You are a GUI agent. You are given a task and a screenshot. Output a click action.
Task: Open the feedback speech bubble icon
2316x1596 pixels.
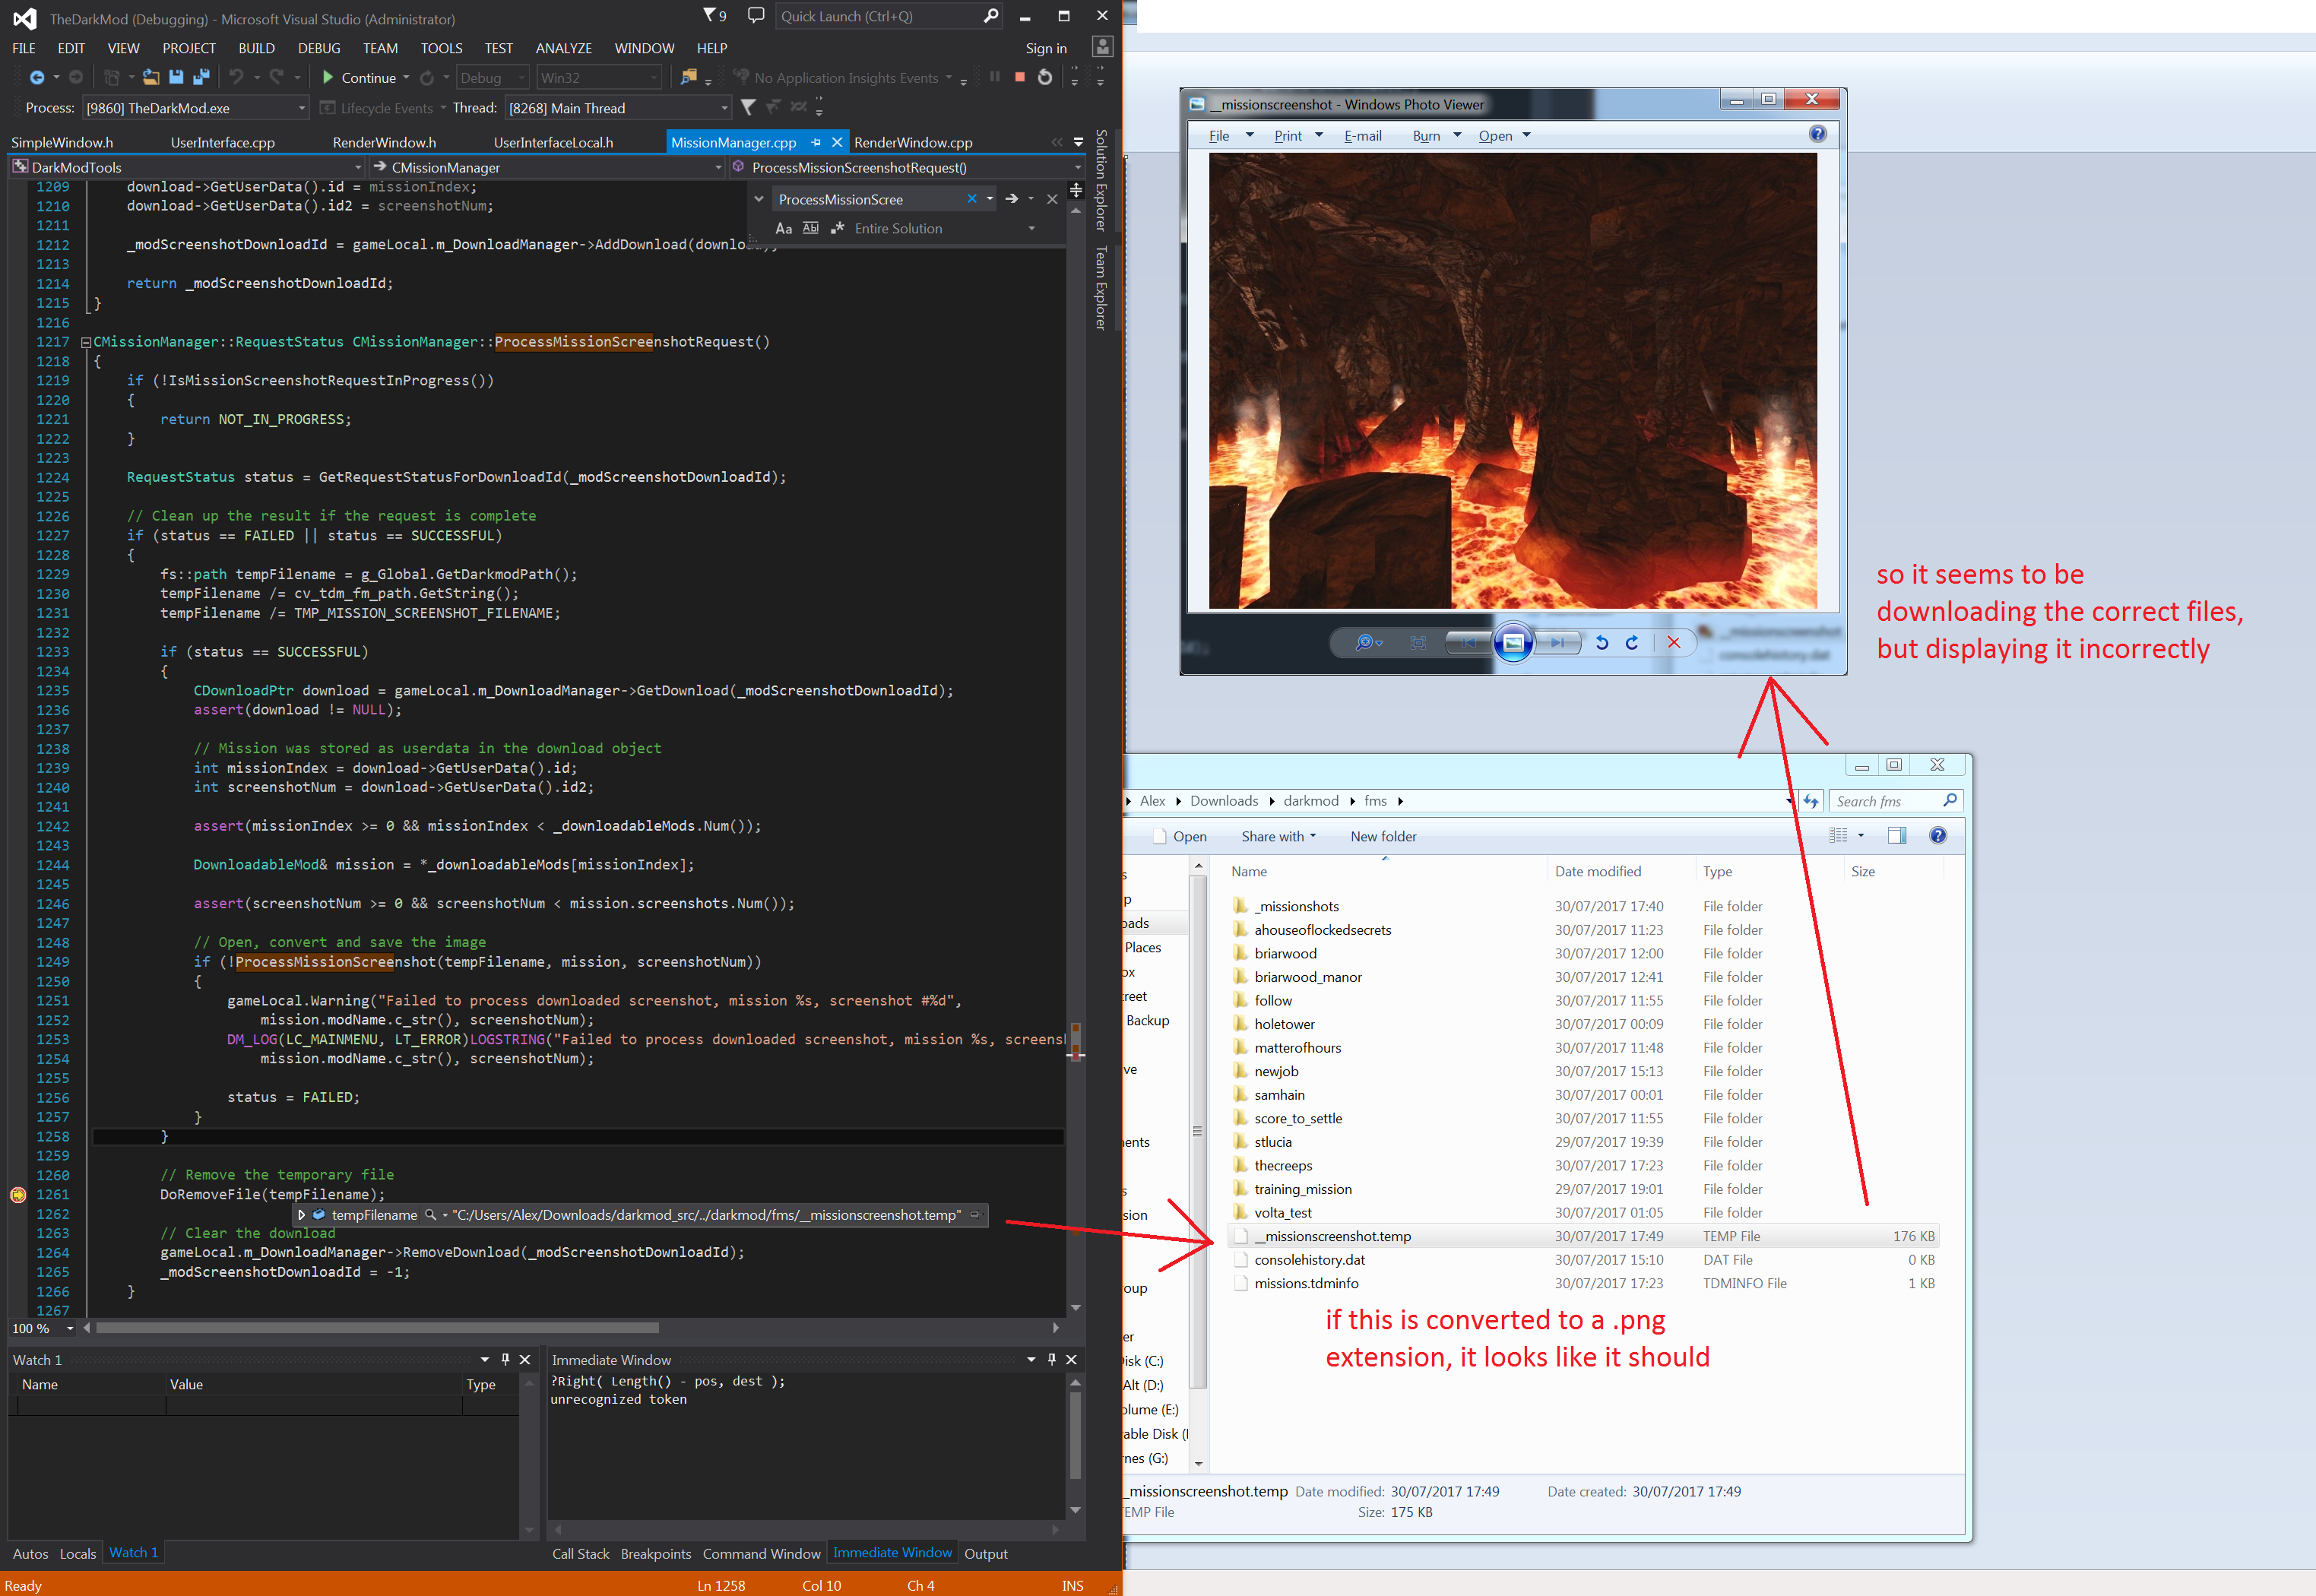coord(756,16)
